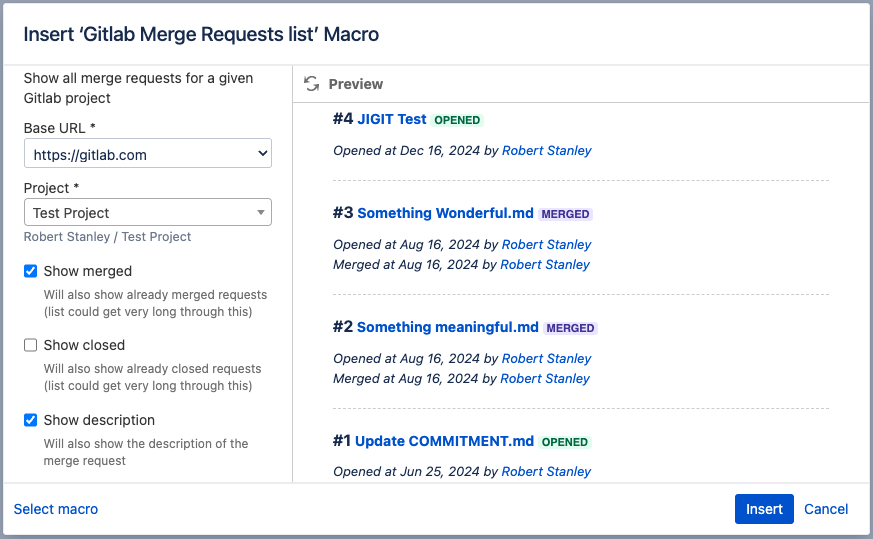Open the Update COMMITMENT.md merge request
Viewport: 873px width, 539px height.
[445, 441]
